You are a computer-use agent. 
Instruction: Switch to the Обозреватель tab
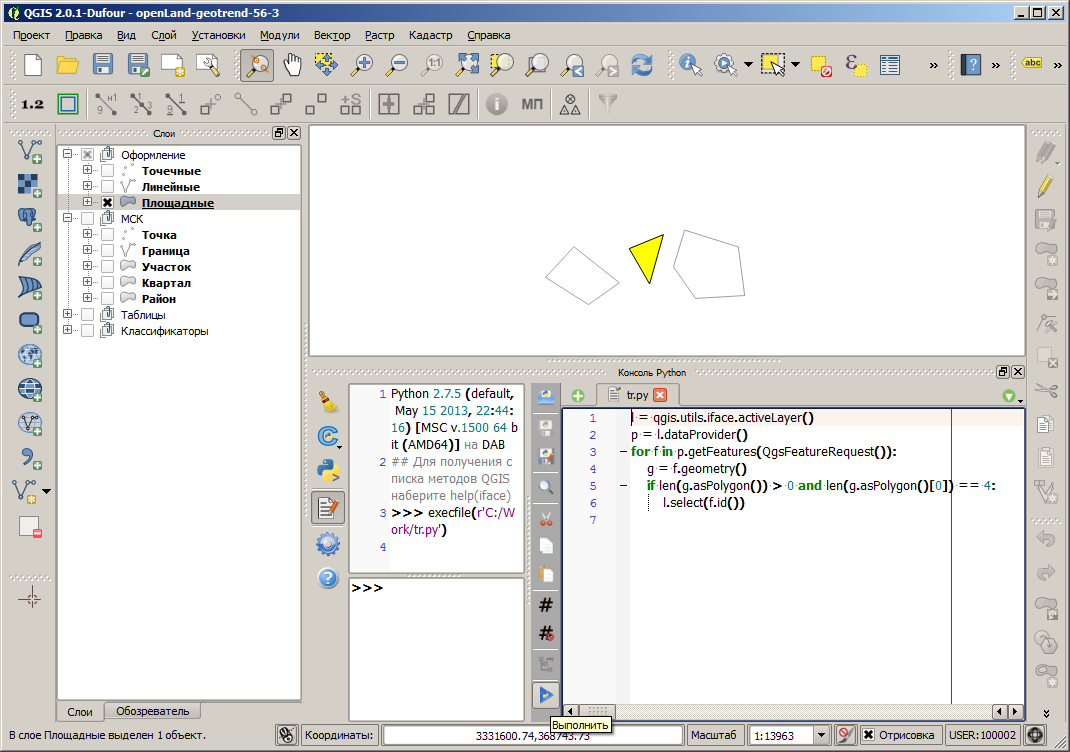coord(152,711)
